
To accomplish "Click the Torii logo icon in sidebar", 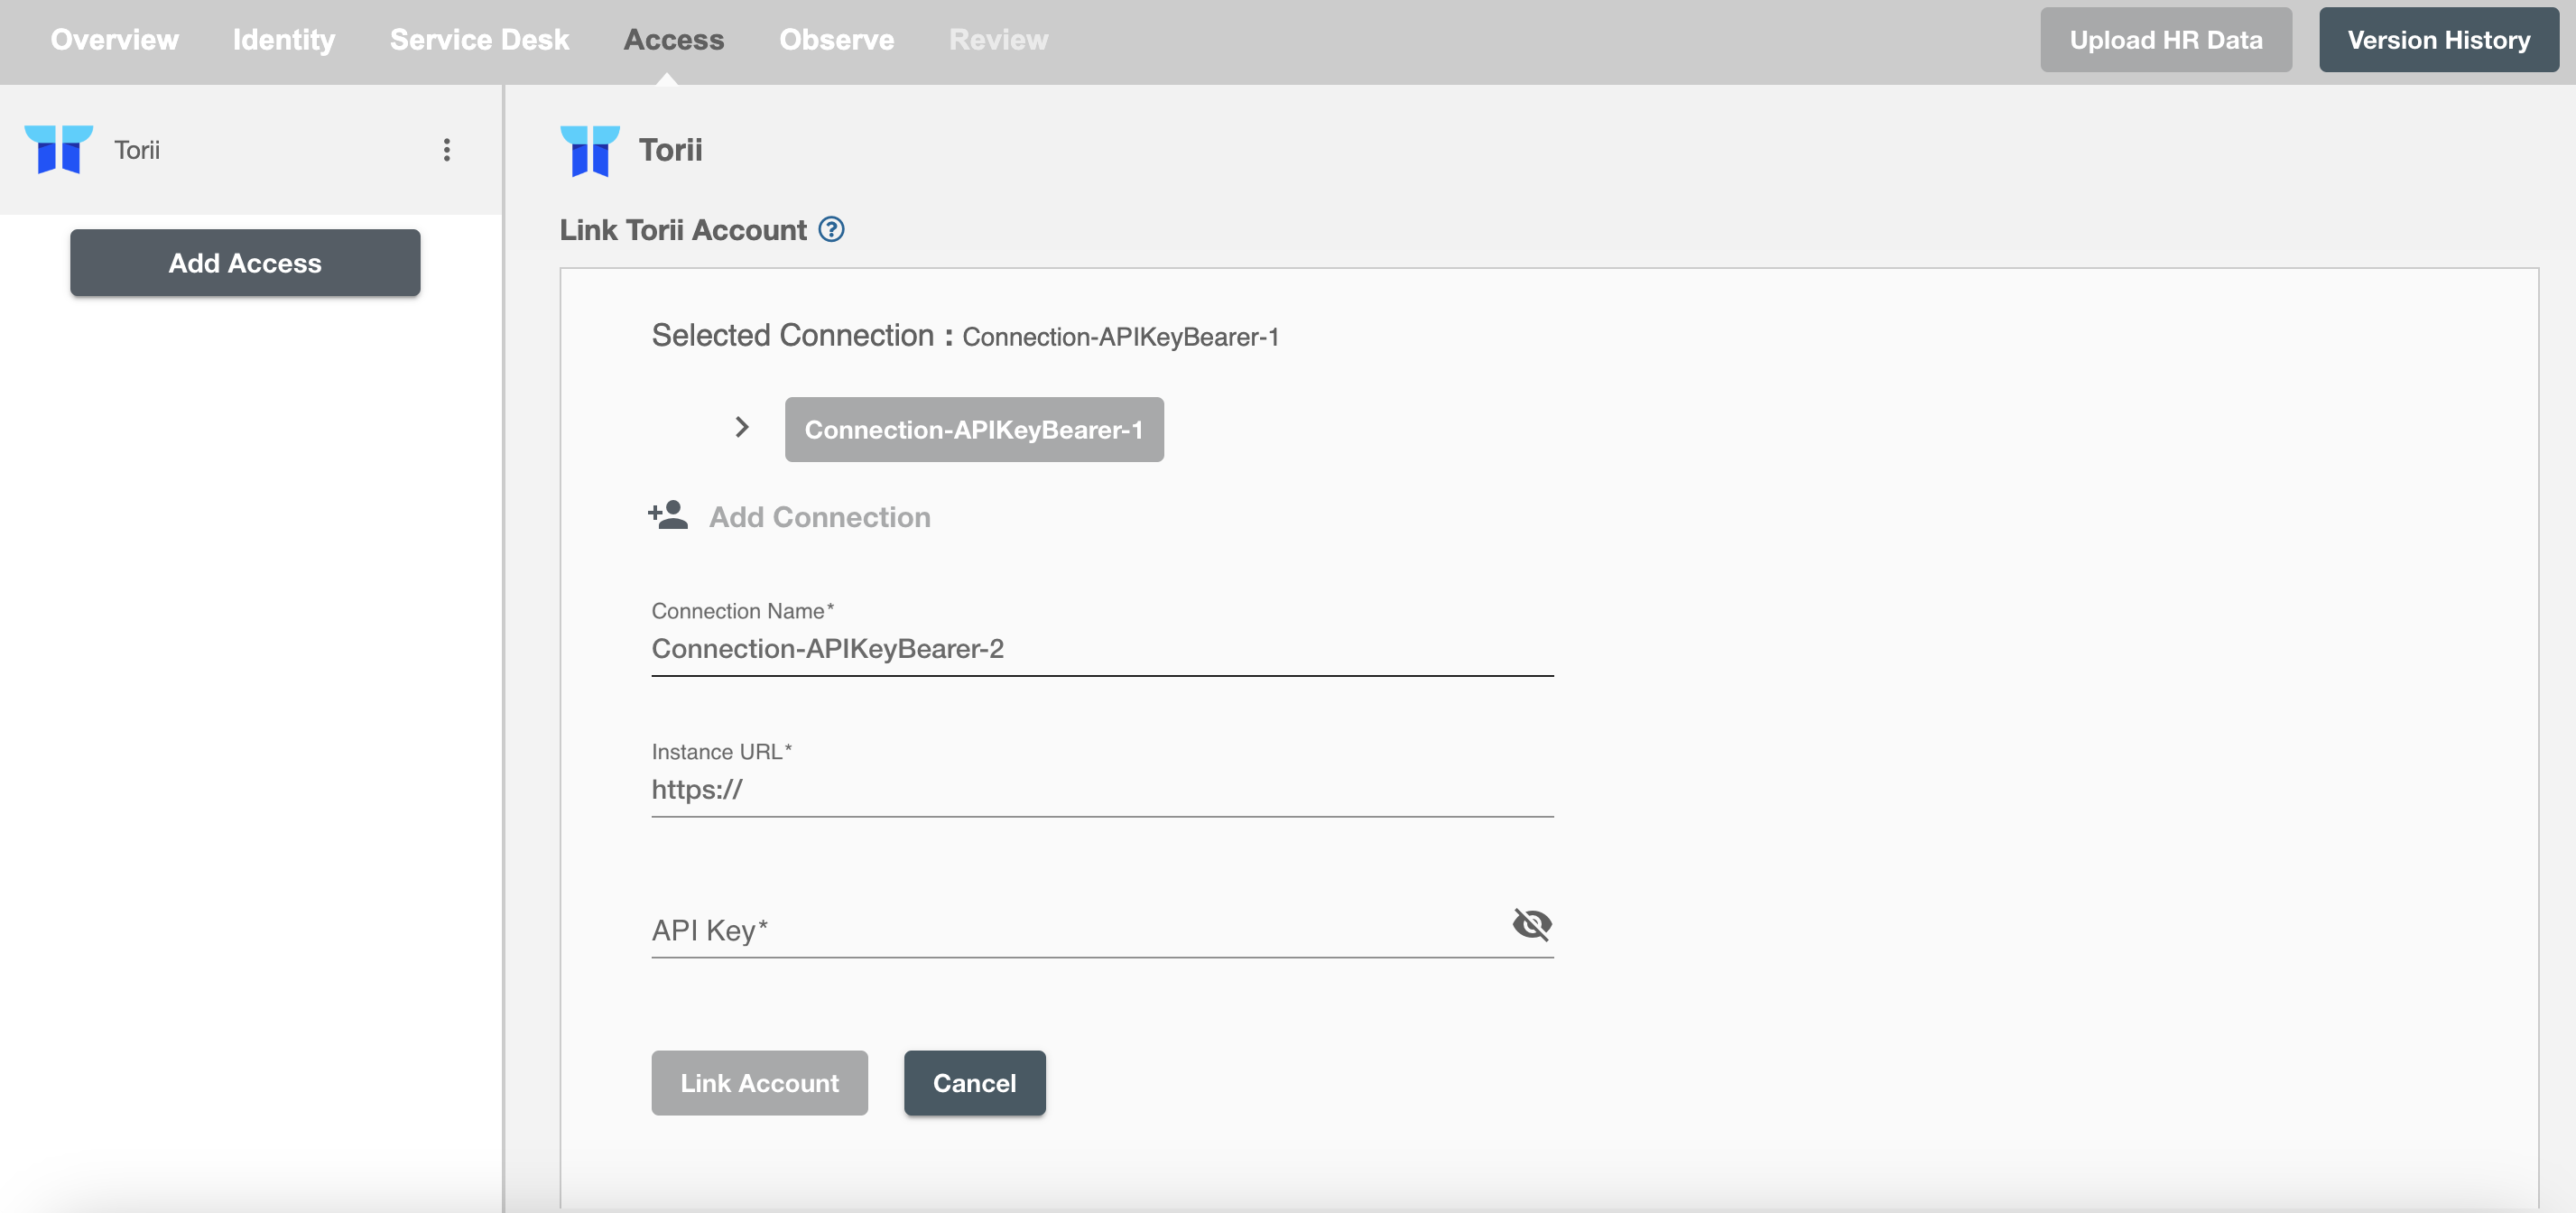I will 60,148.
